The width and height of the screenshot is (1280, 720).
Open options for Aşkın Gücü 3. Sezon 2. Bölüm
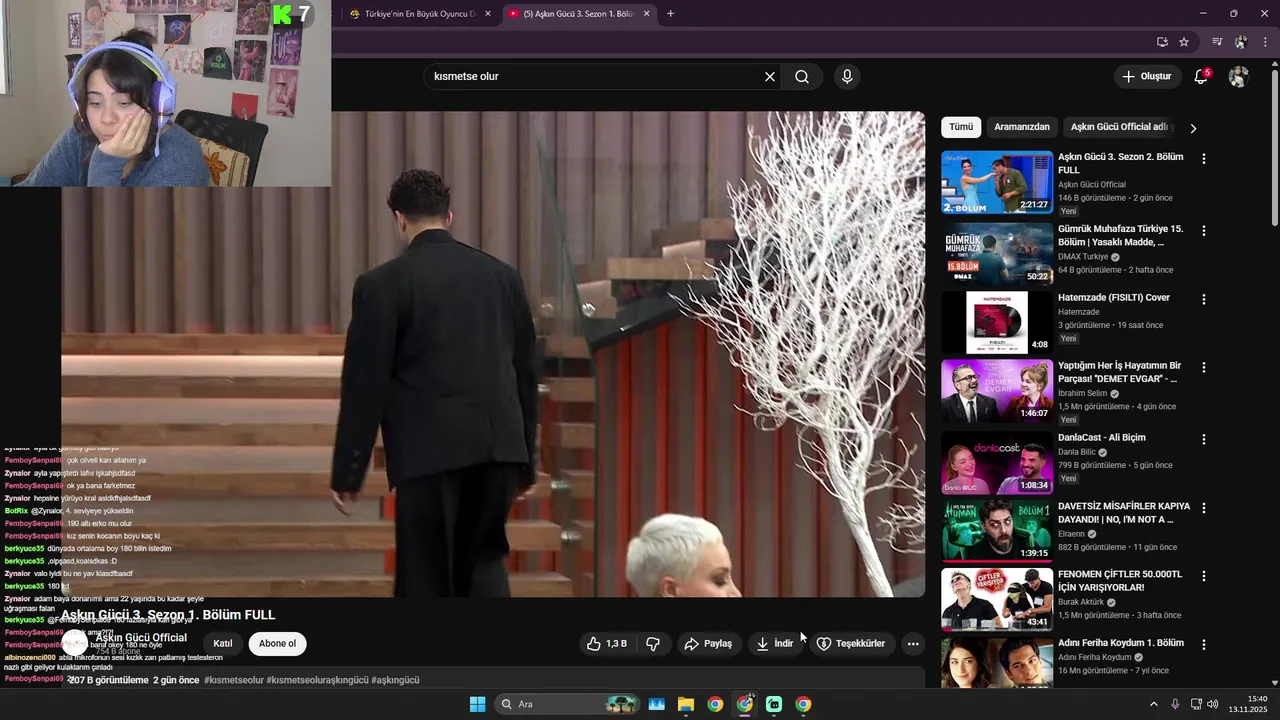click(x=1203, y=159)
